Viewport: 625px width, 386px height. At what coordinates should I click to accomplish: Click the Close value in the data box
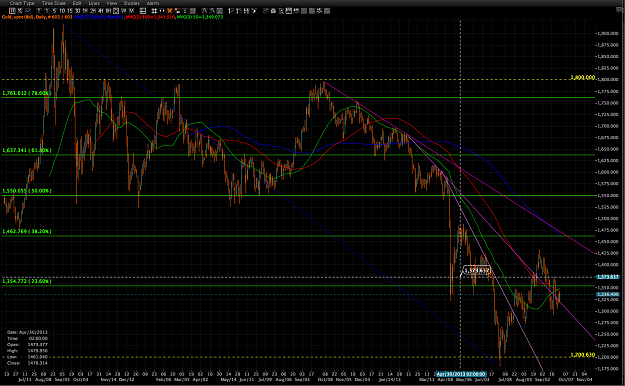point(38,363)
